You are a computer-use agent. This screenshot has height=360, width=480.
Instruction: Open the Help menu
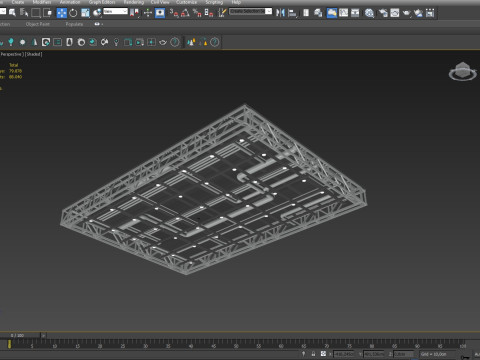point(236,2)
